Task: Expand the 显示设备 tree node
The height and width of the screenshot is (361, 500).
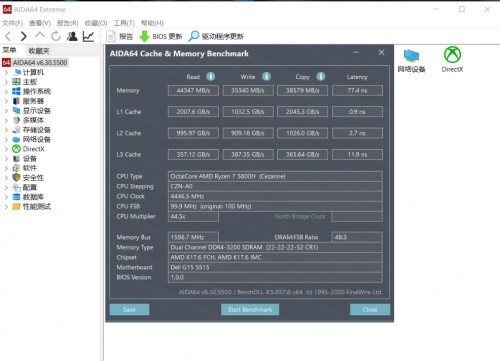Action: click(6, 110)
